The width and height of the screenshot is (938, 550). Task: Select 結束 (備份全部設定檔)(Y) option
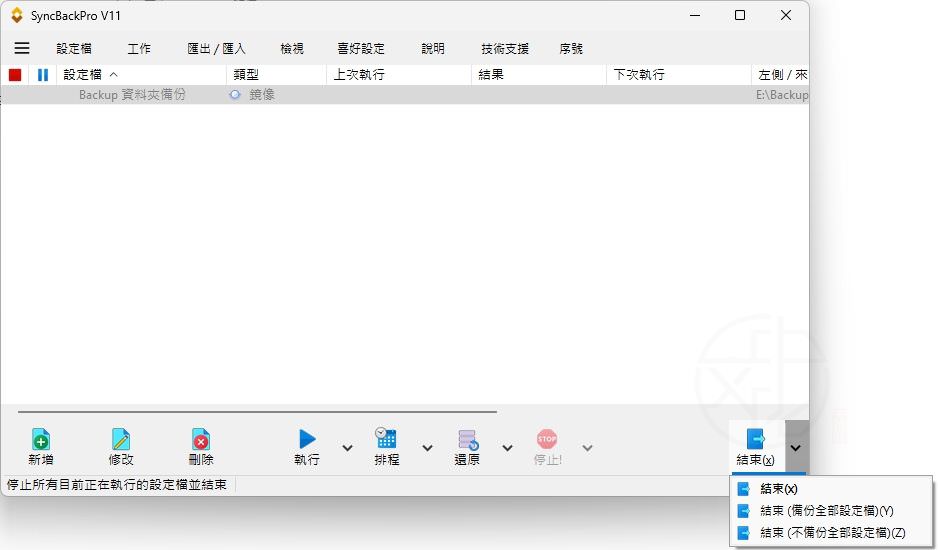pos(826,511)
